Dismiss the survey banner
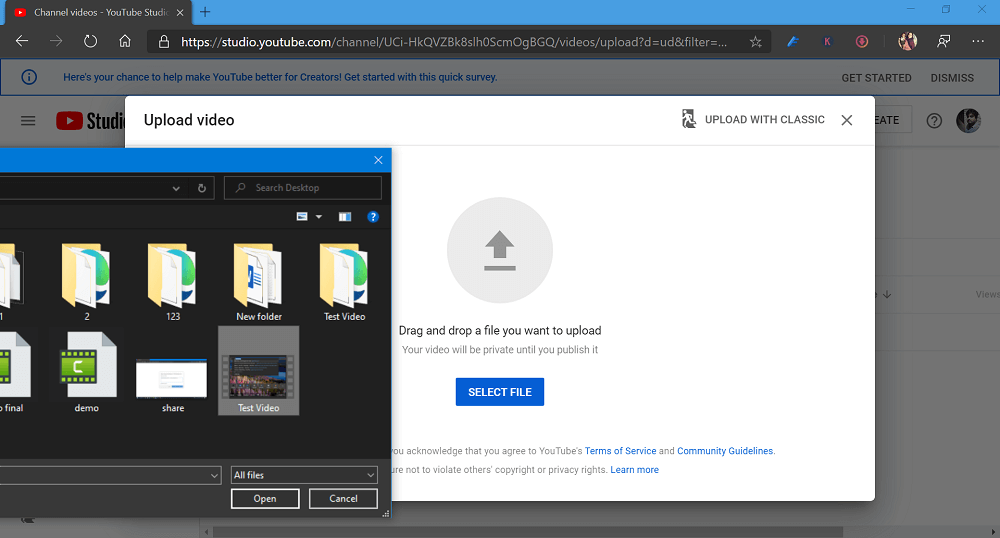The height and width of the screenshot is (538, 1000). 952,78
